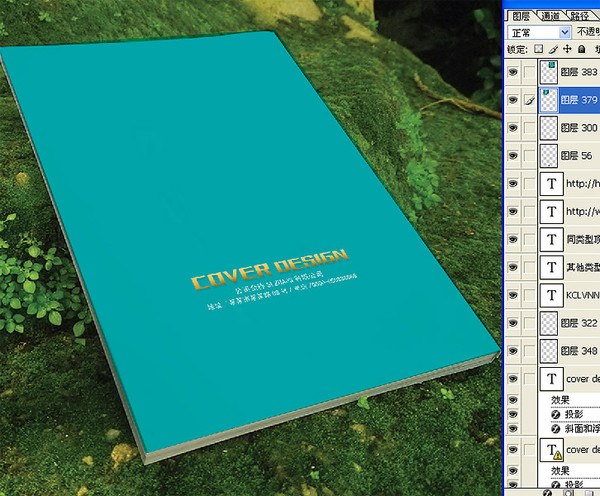Toggle lock all padlock icon
600x496 pixels.
pyautogui.click(x=582, y=49)
